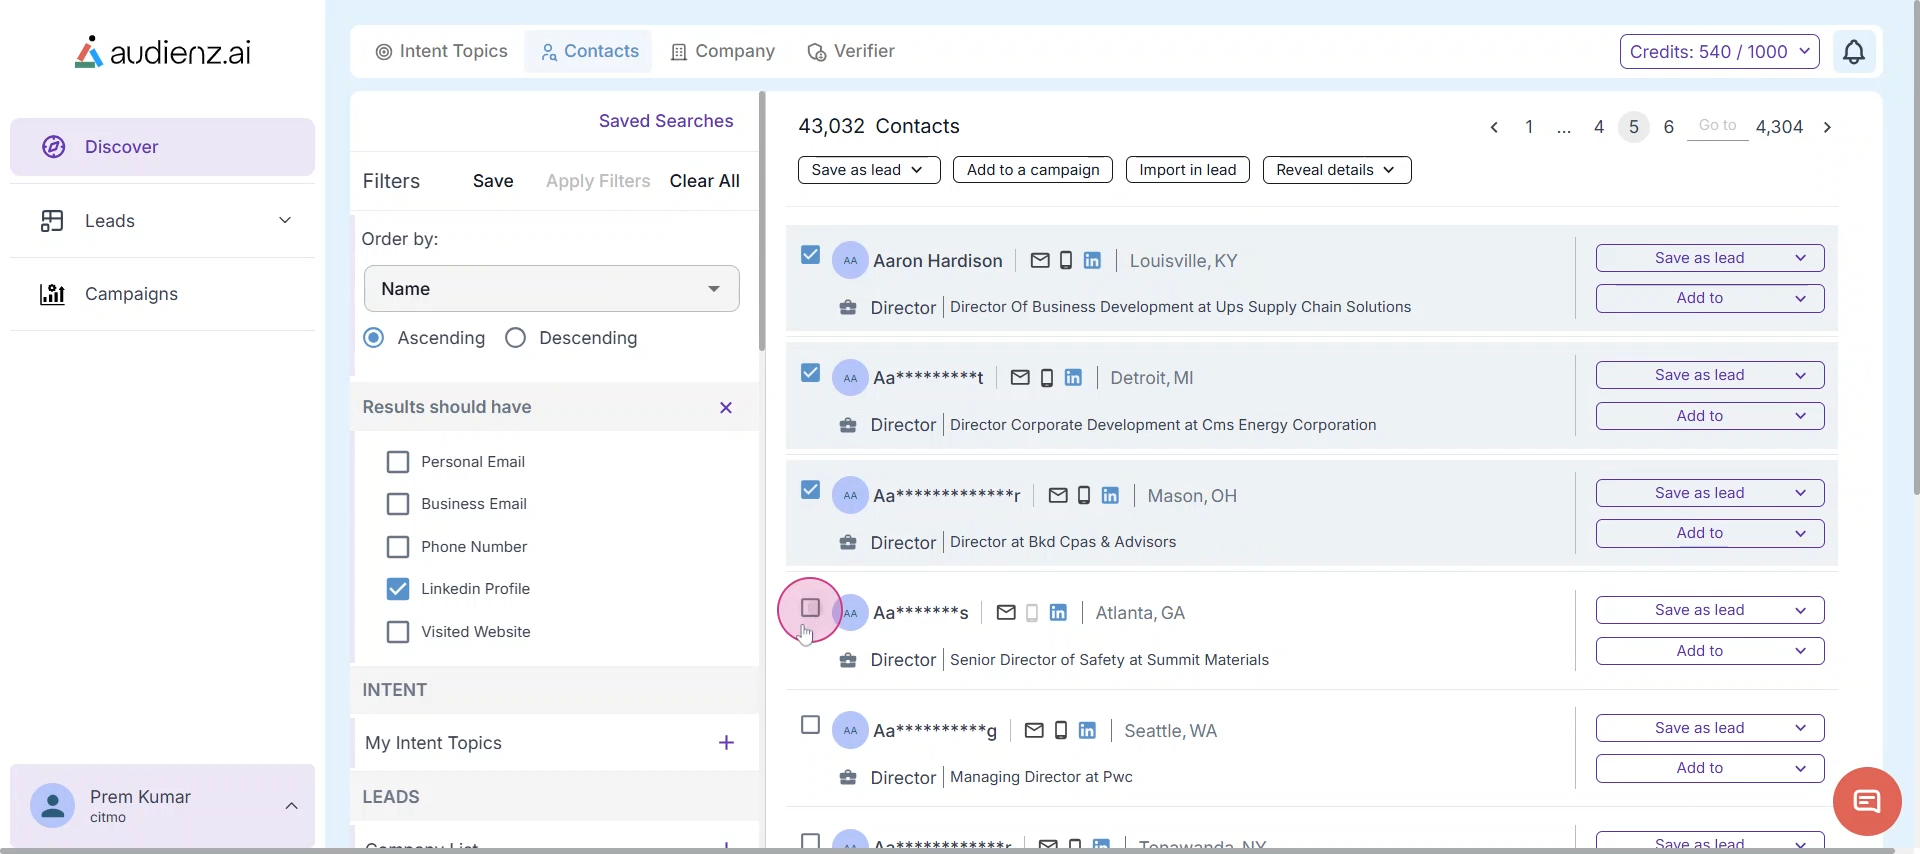Open the chat support bubble
1920x854 pixels.
coord(1867,801)
